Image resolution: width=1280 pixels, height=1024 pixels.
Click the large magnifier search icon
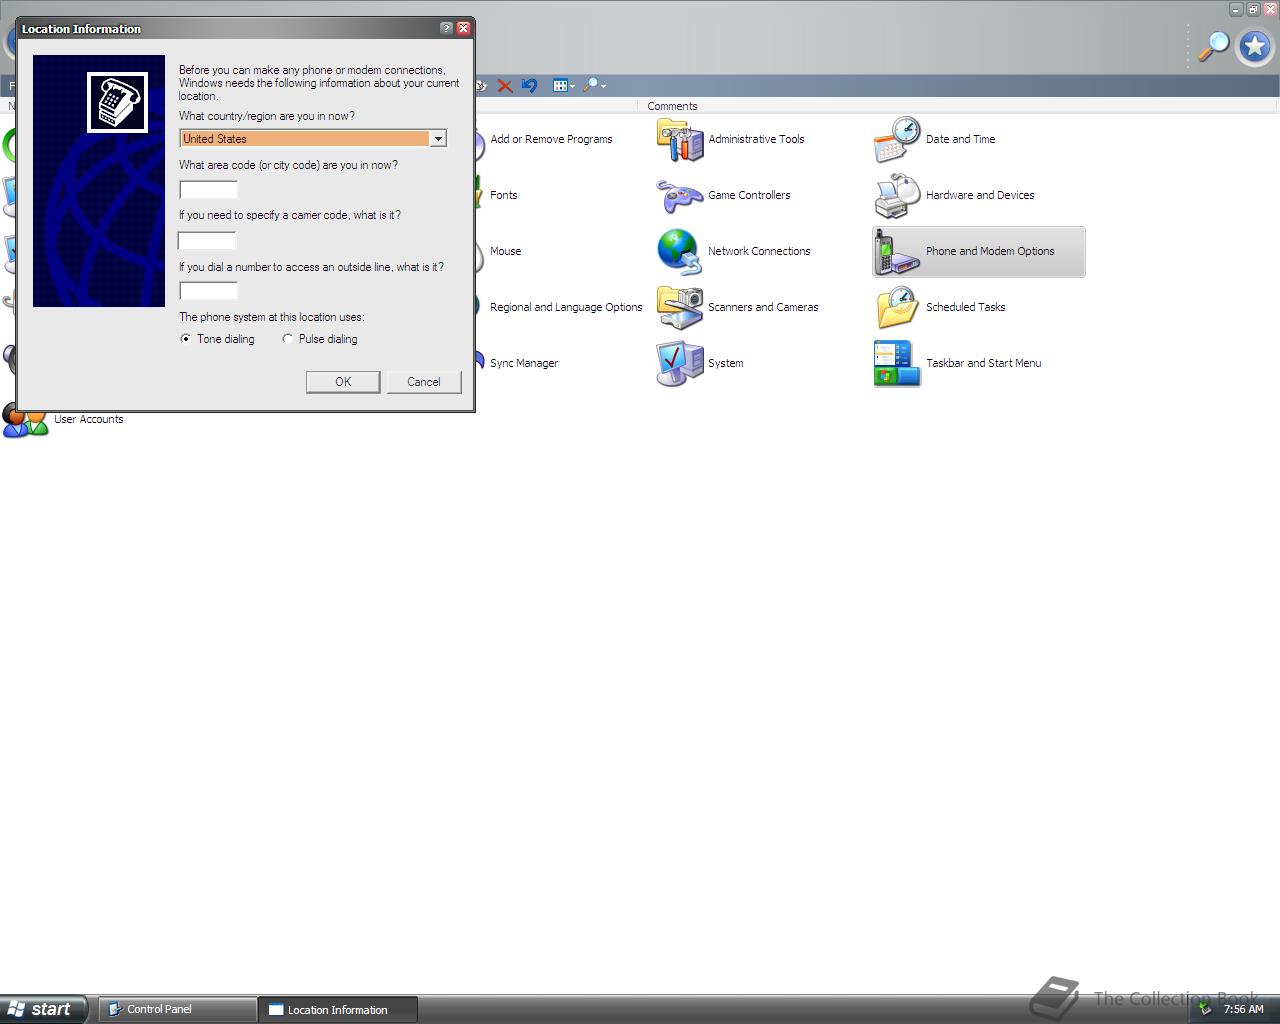click(x=1214, y=46)
